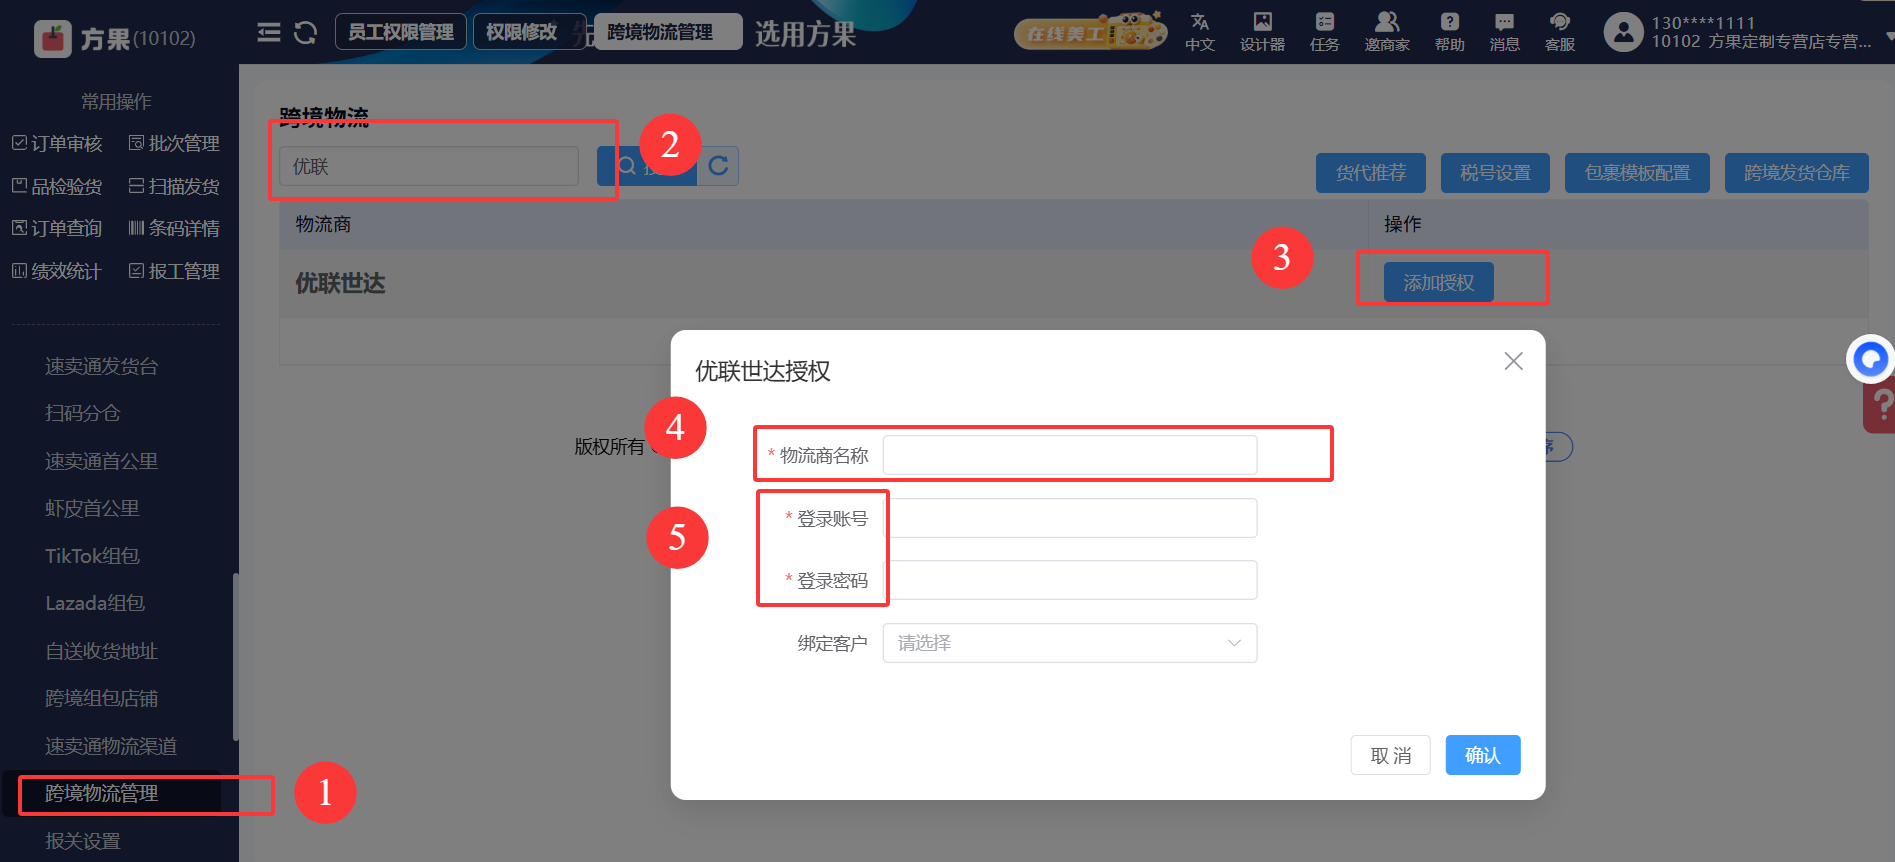Click the 常用操作 section label
This screenshot has height=862, width=1895.
click(x=116, y=102)
